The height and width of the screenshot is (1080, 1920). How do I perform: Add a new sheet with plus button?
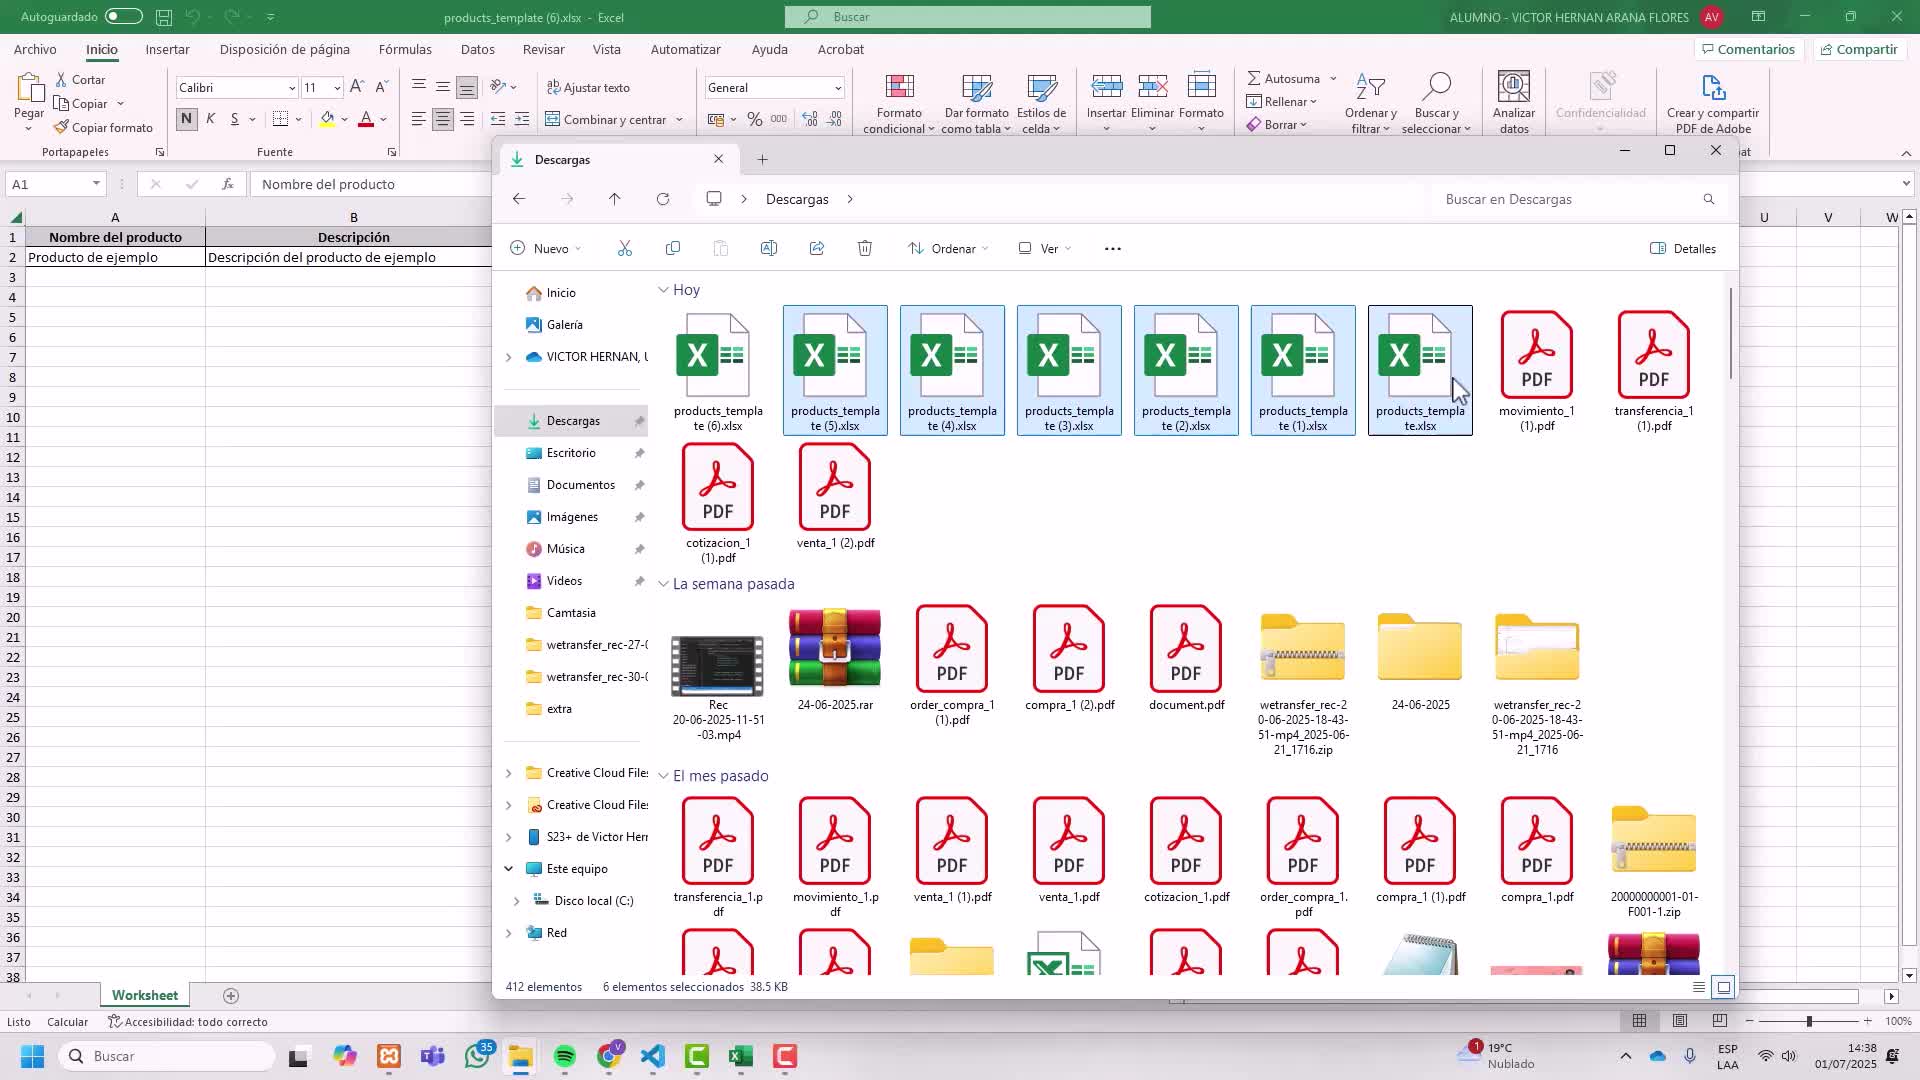coord(231,996)
